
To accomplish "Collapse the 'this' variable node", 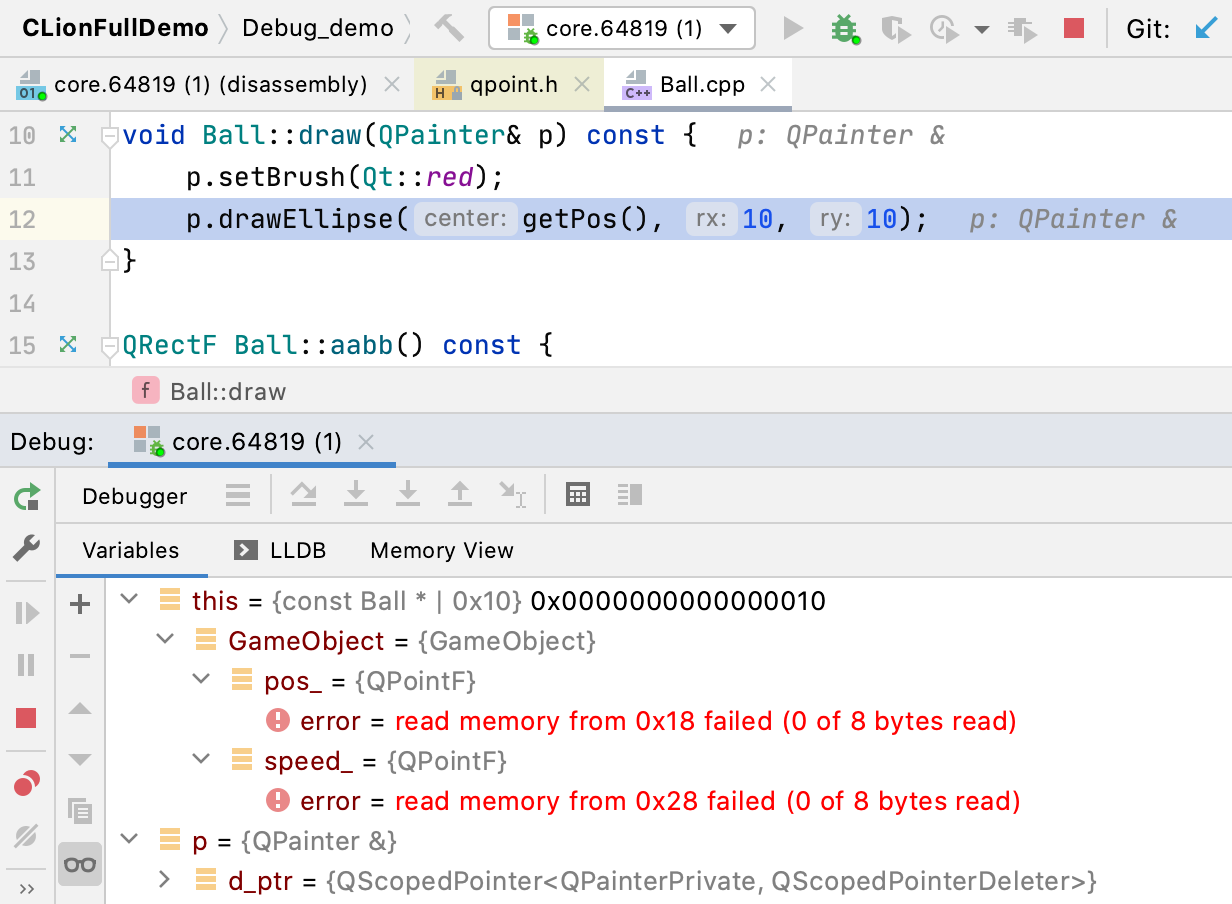I will point(129,600).
